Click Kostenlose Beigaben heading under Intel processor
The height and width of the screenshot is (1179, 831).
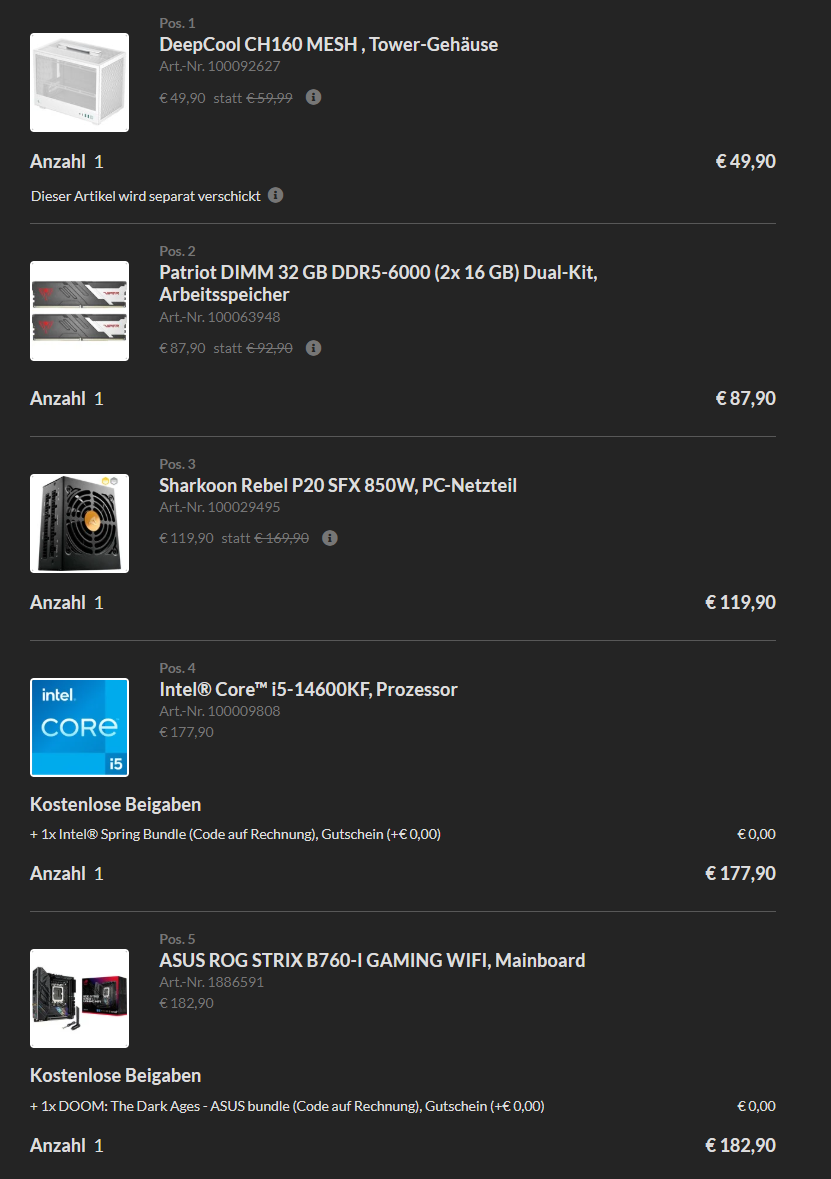(x=116, y=805)
